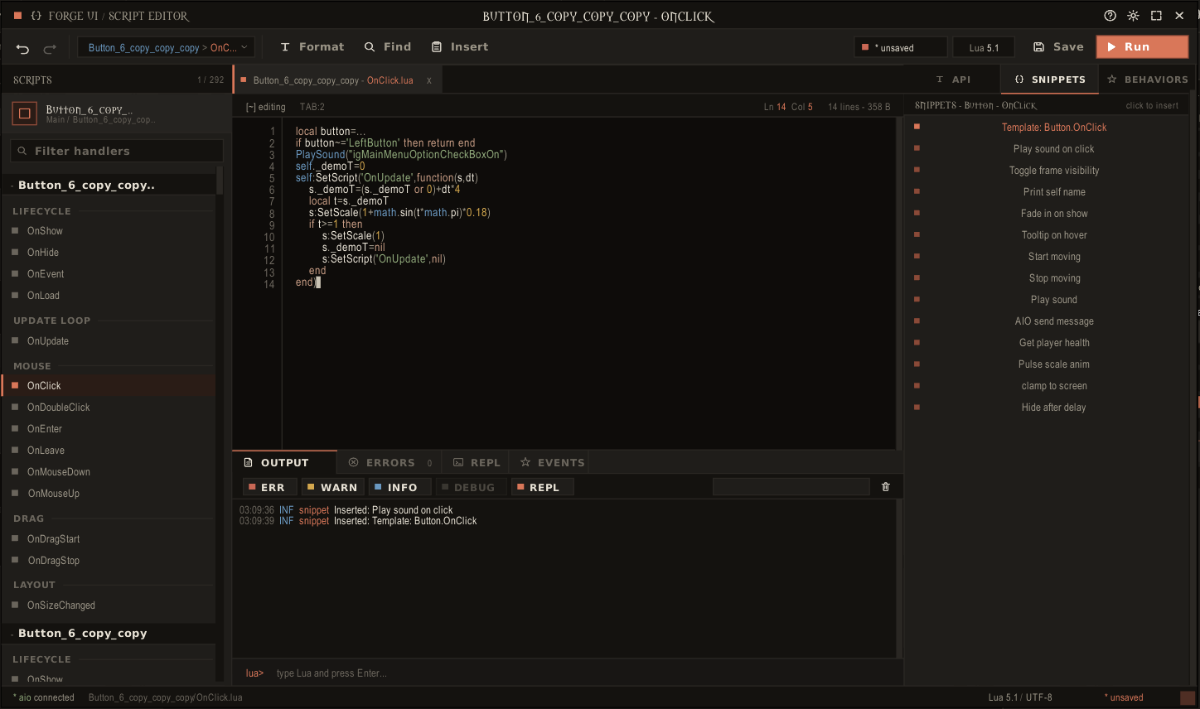Insert the Tooltip on hover snippet
The image size is (1200, 709).
1050,235
